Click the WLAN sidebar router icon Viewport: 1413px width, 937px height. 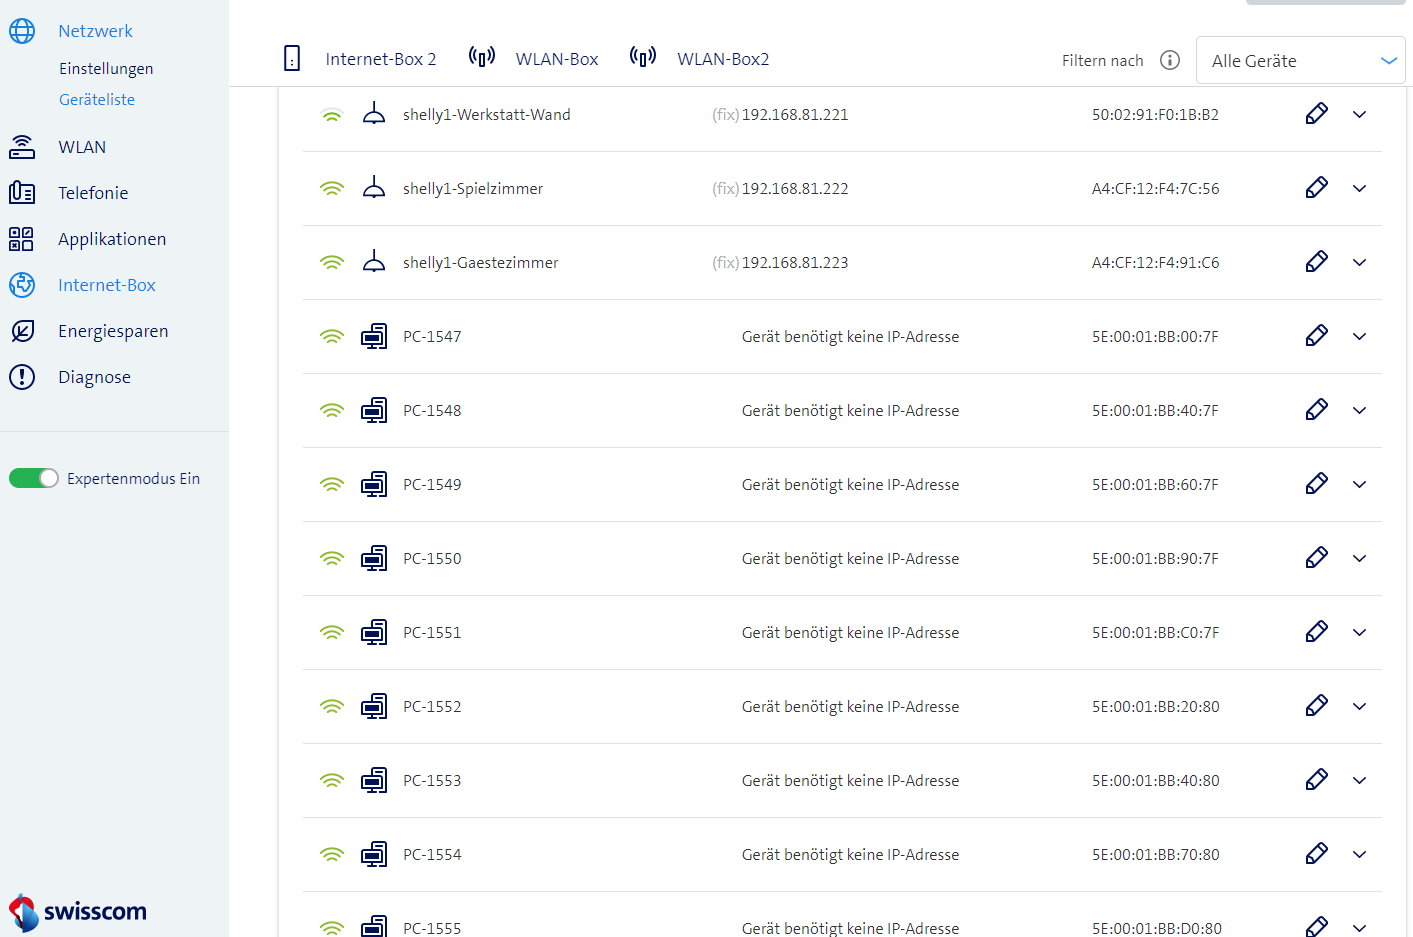coord(22,147)
